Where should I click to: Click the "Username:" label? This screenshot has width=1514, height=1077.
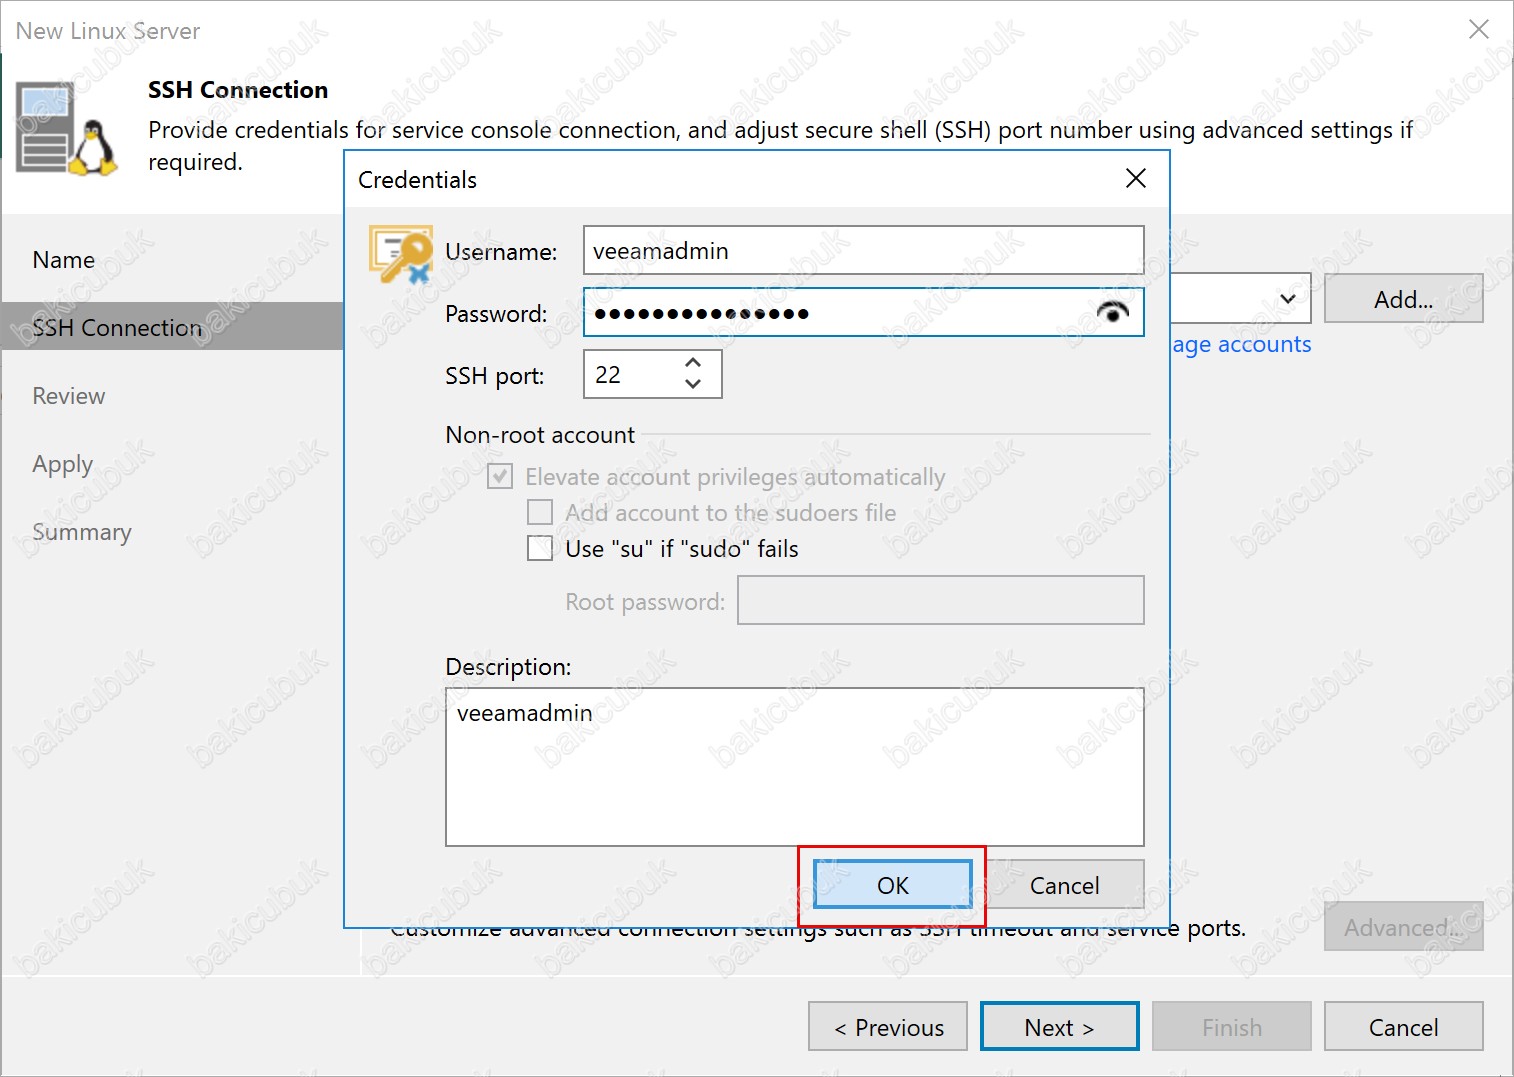(501, 252)
